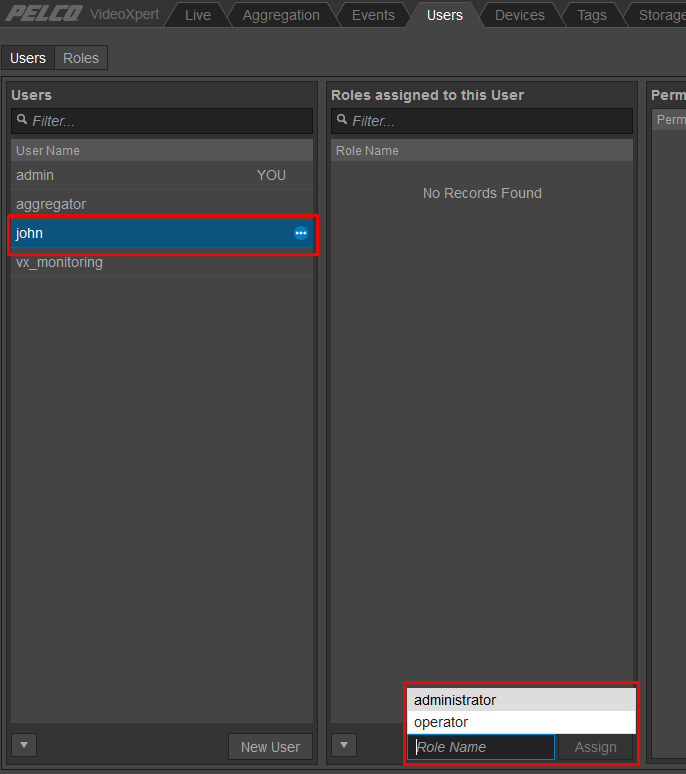This screenshot has height=774, width=686.
Task: Select the aggregator user row
Action: 162,204
